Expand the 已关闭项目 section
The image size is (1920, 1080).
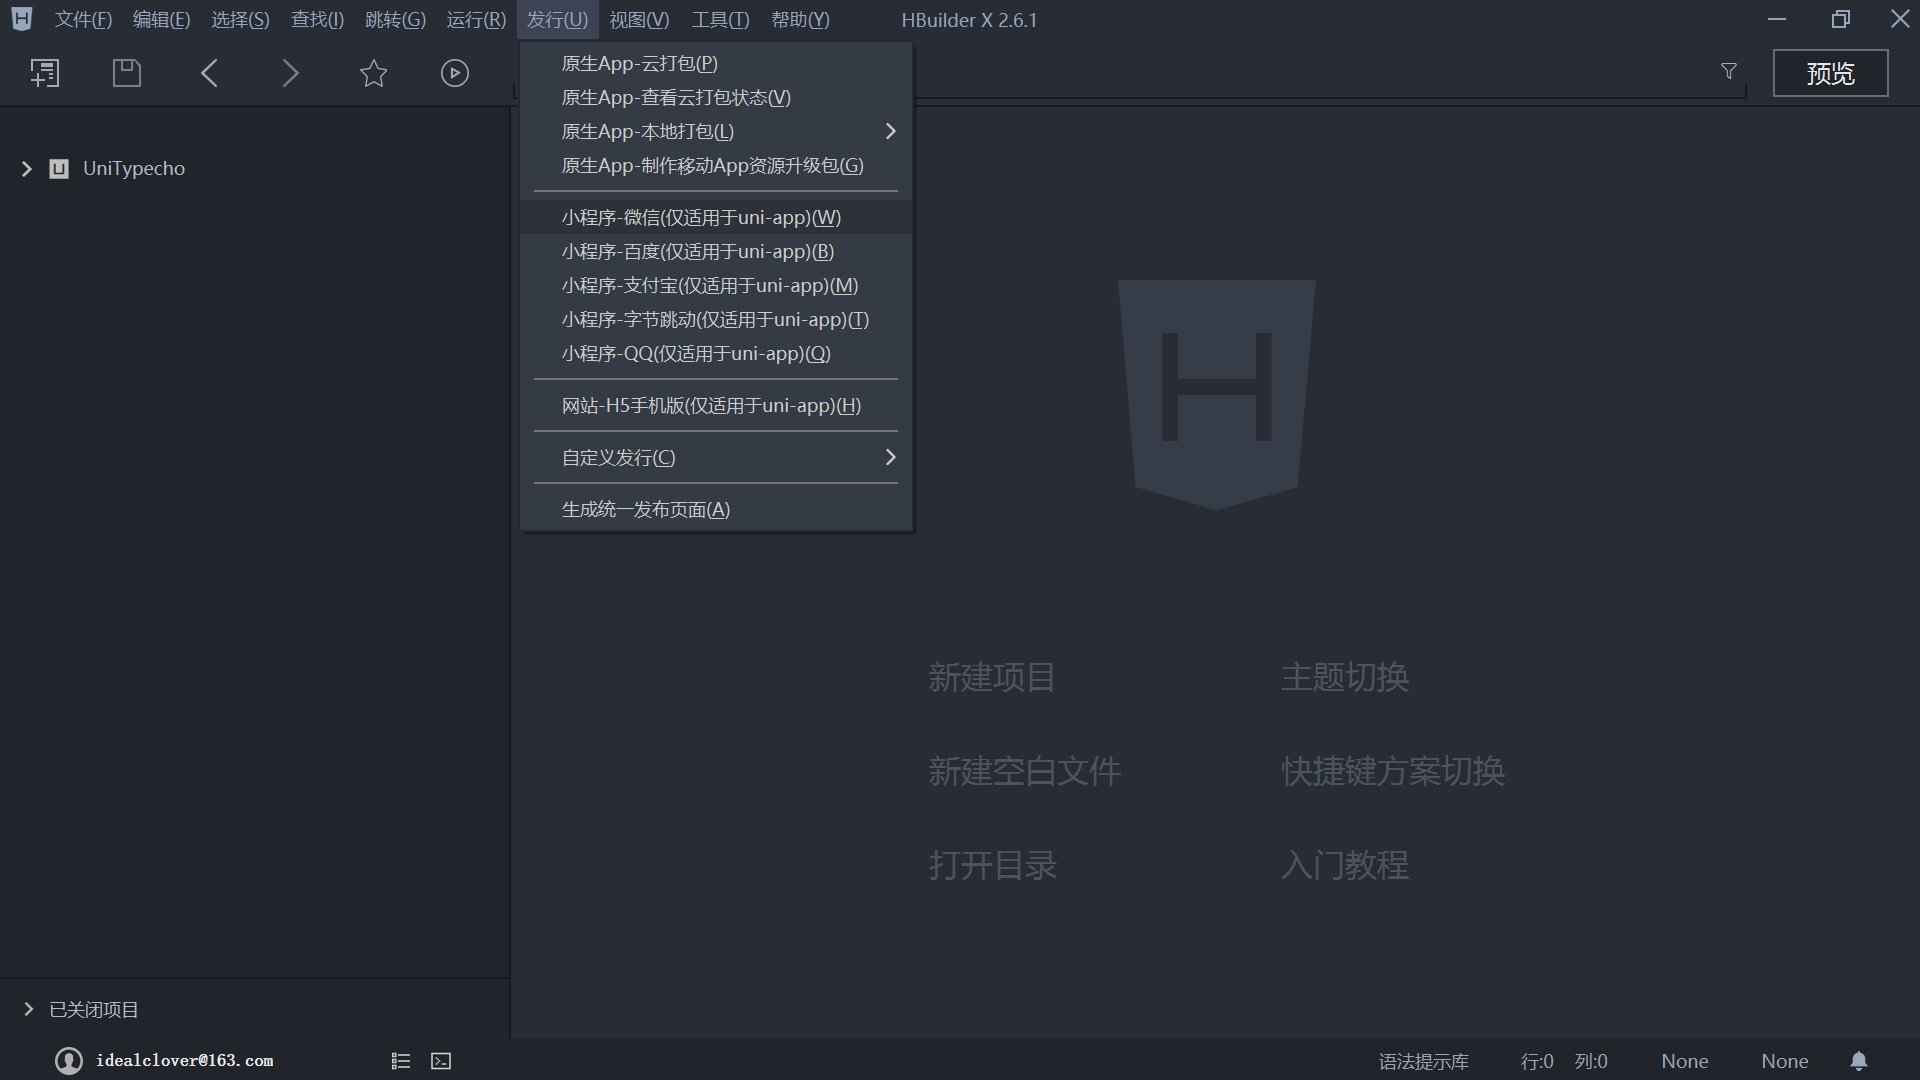pyautogui.click(x=28, y=1010)
